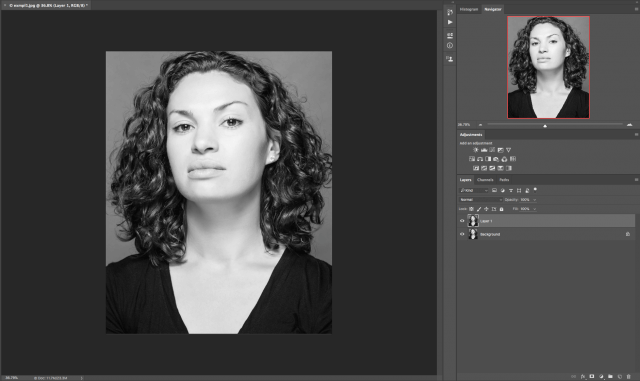This screenshot has width=640, height=381.
Task: Open the History panel icon in the dock
Action: tap(450, 12)
